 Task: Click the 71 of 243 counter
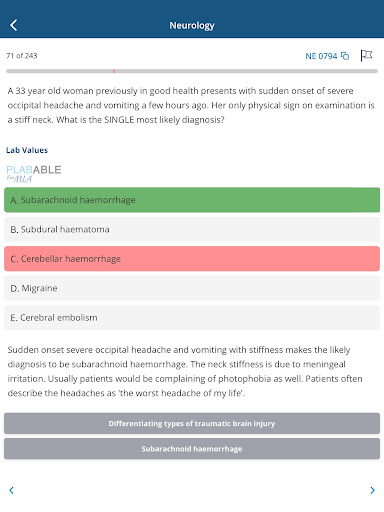[22, 56]
